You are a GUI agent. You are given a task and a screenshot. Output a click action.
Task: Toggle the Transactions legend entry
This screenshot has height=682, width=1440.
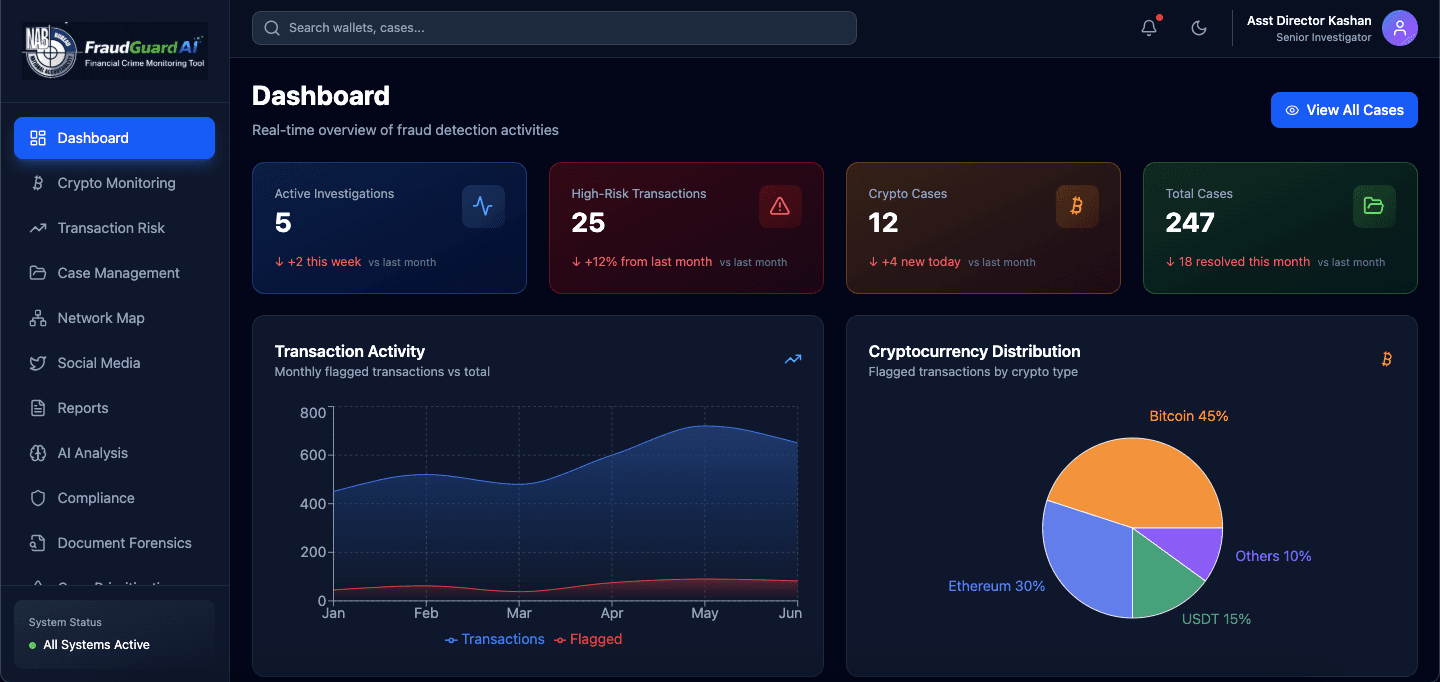tap(495, 639)
